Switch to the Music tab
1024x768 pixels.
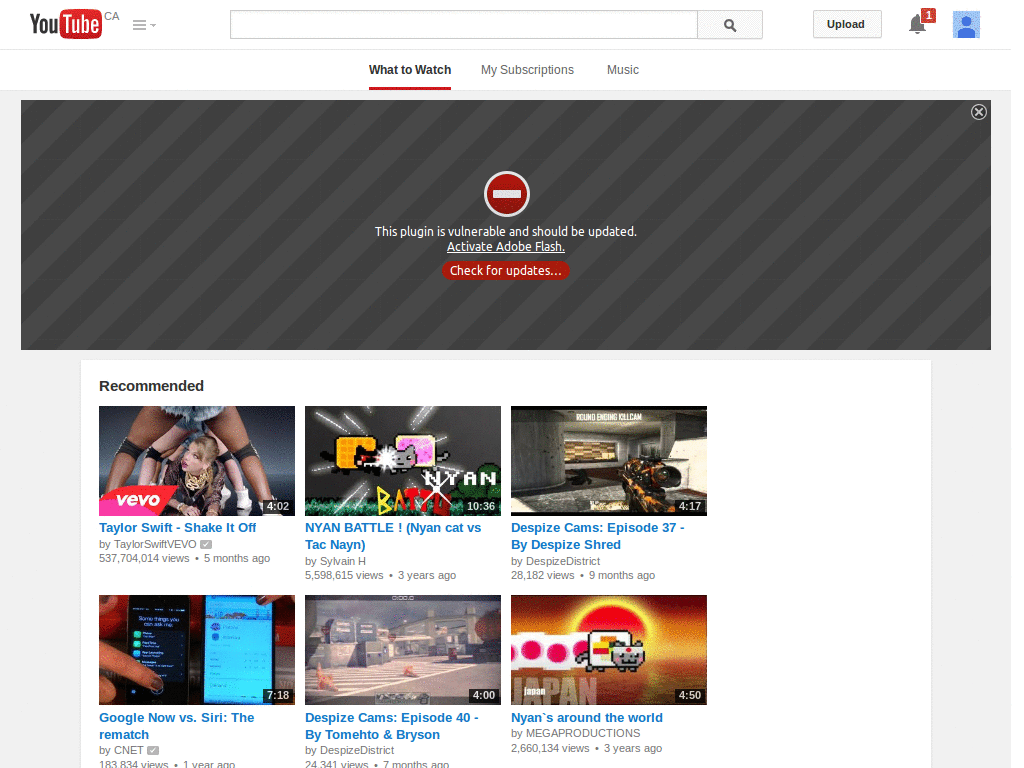point(622,70)
